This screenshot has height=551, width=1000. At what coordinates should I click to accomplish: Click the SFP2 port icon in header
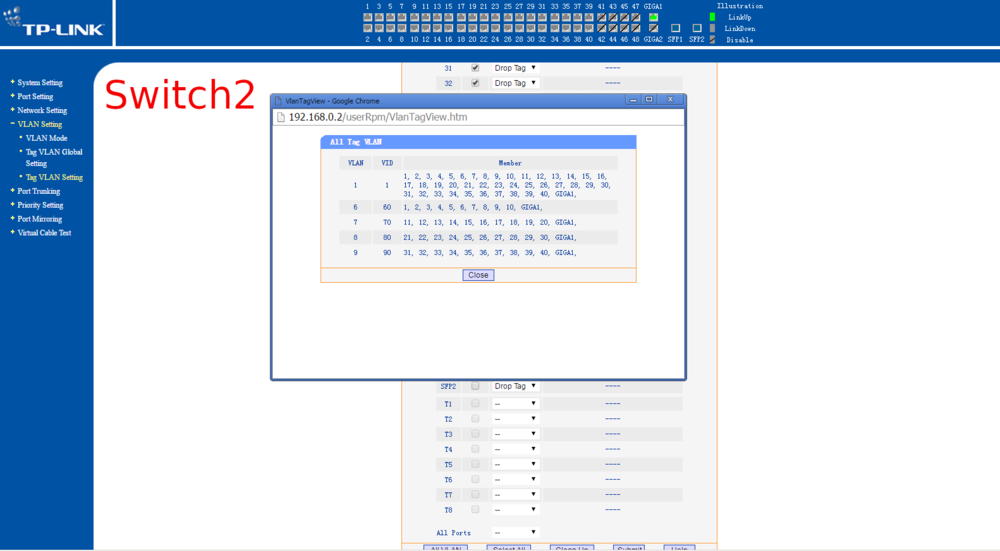click(x=697, y=28)
